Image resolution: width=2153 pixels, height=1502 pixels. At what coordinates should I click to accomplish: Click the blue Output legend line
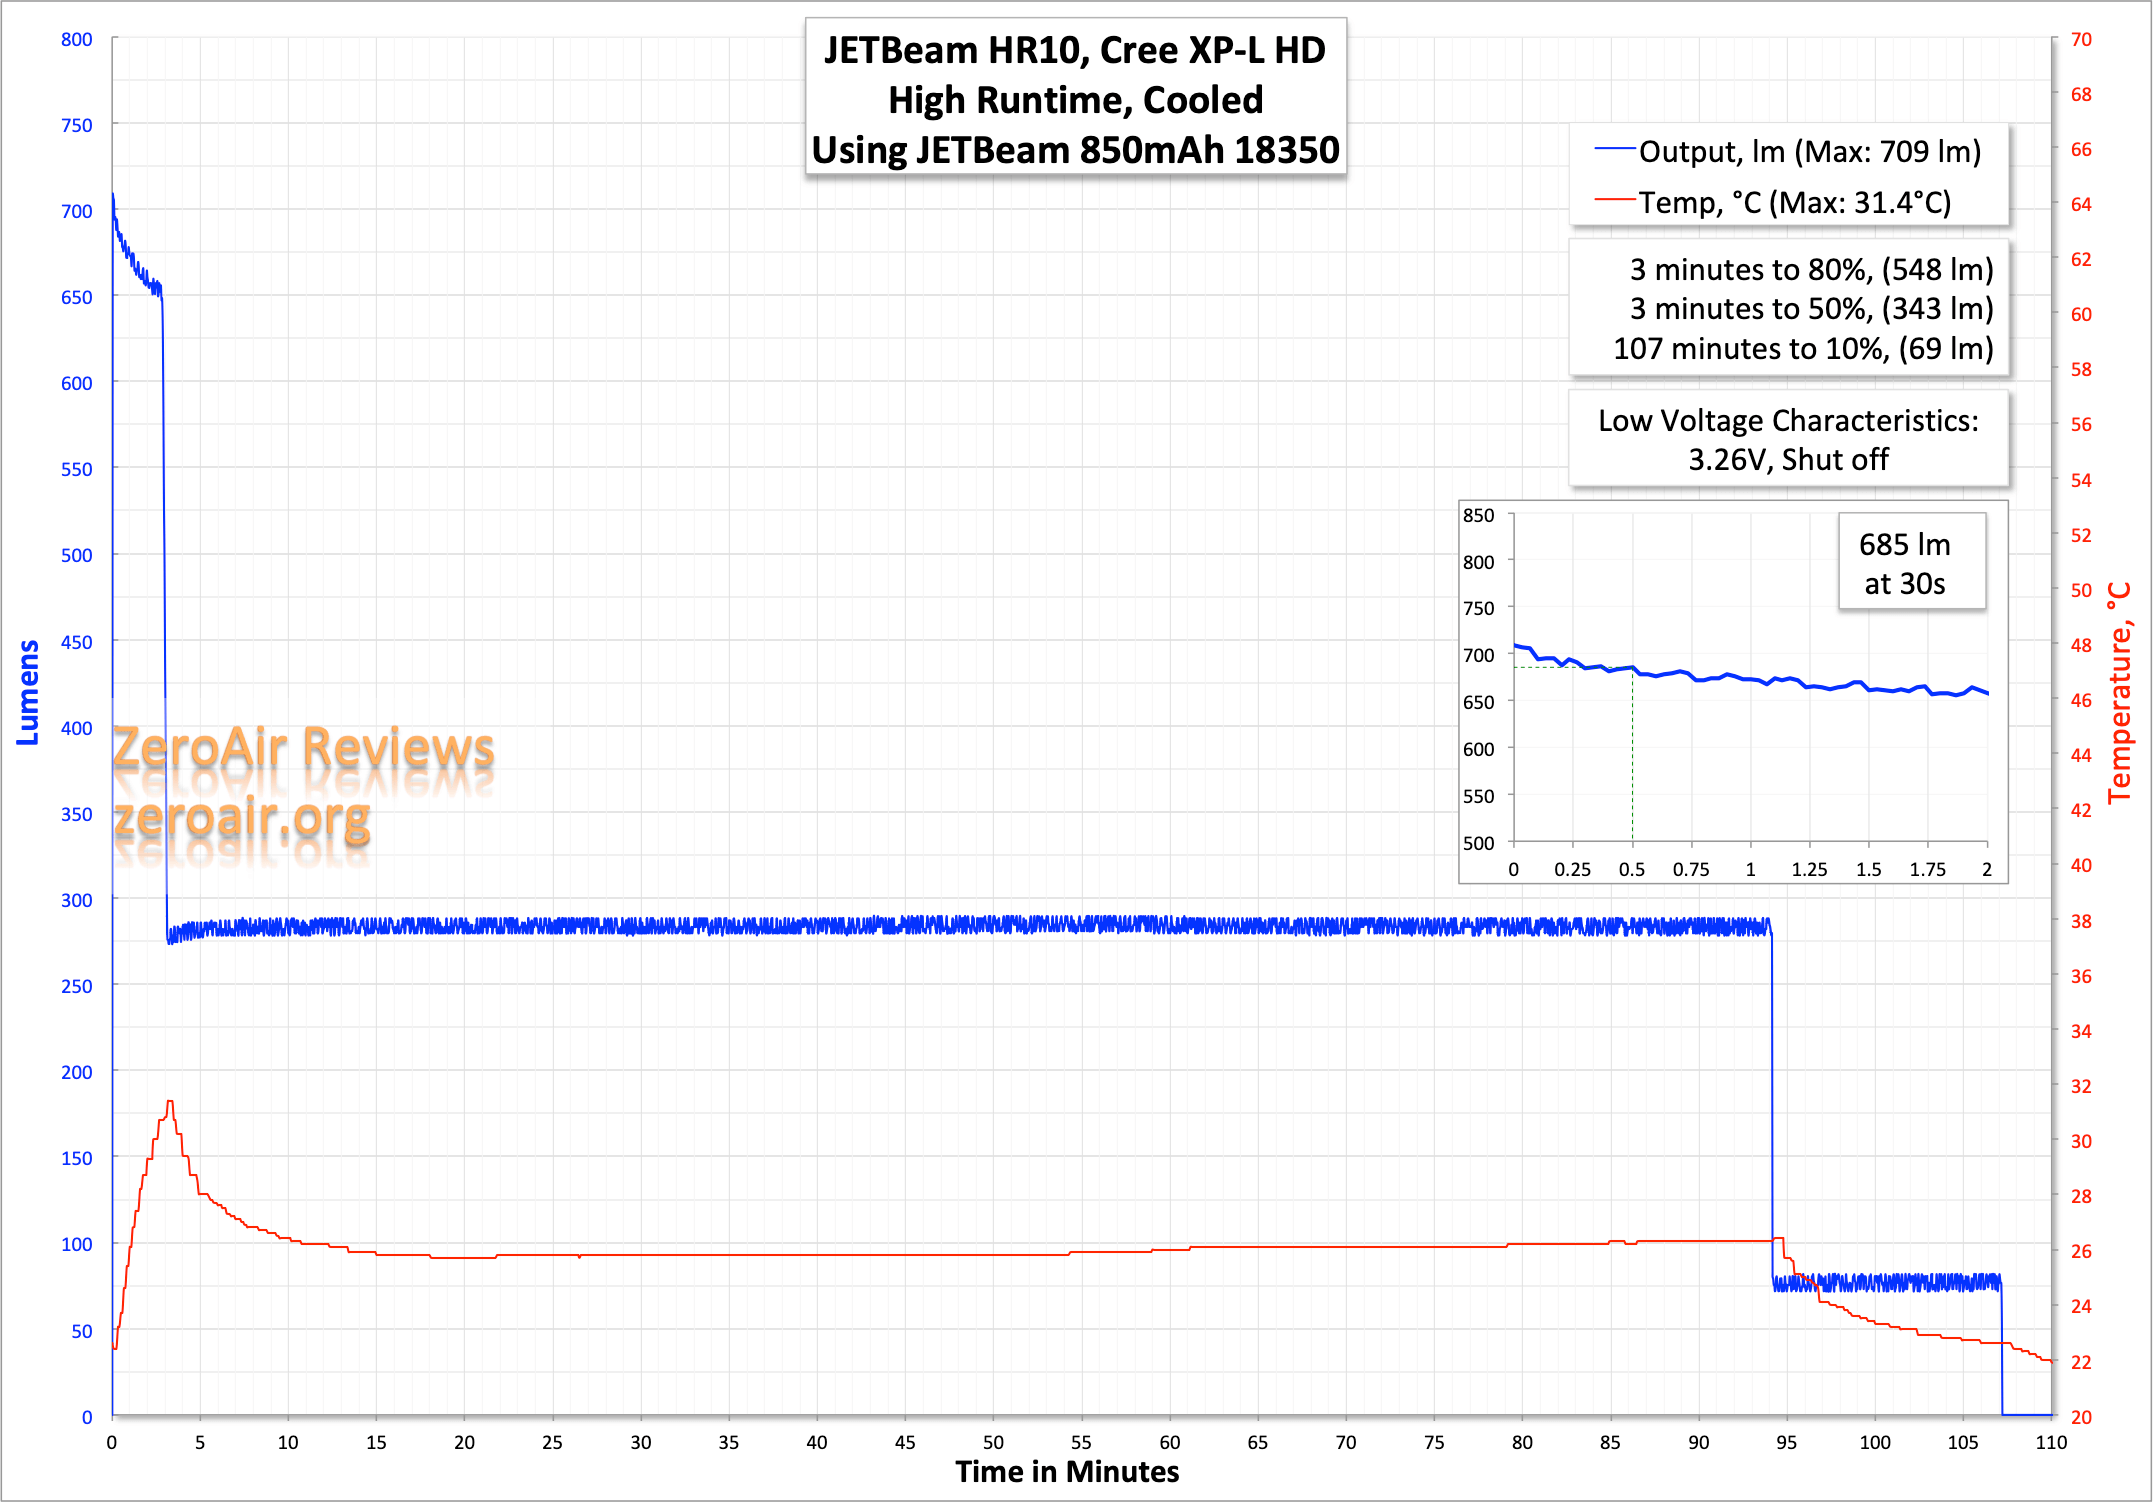tap(1614, 149)
